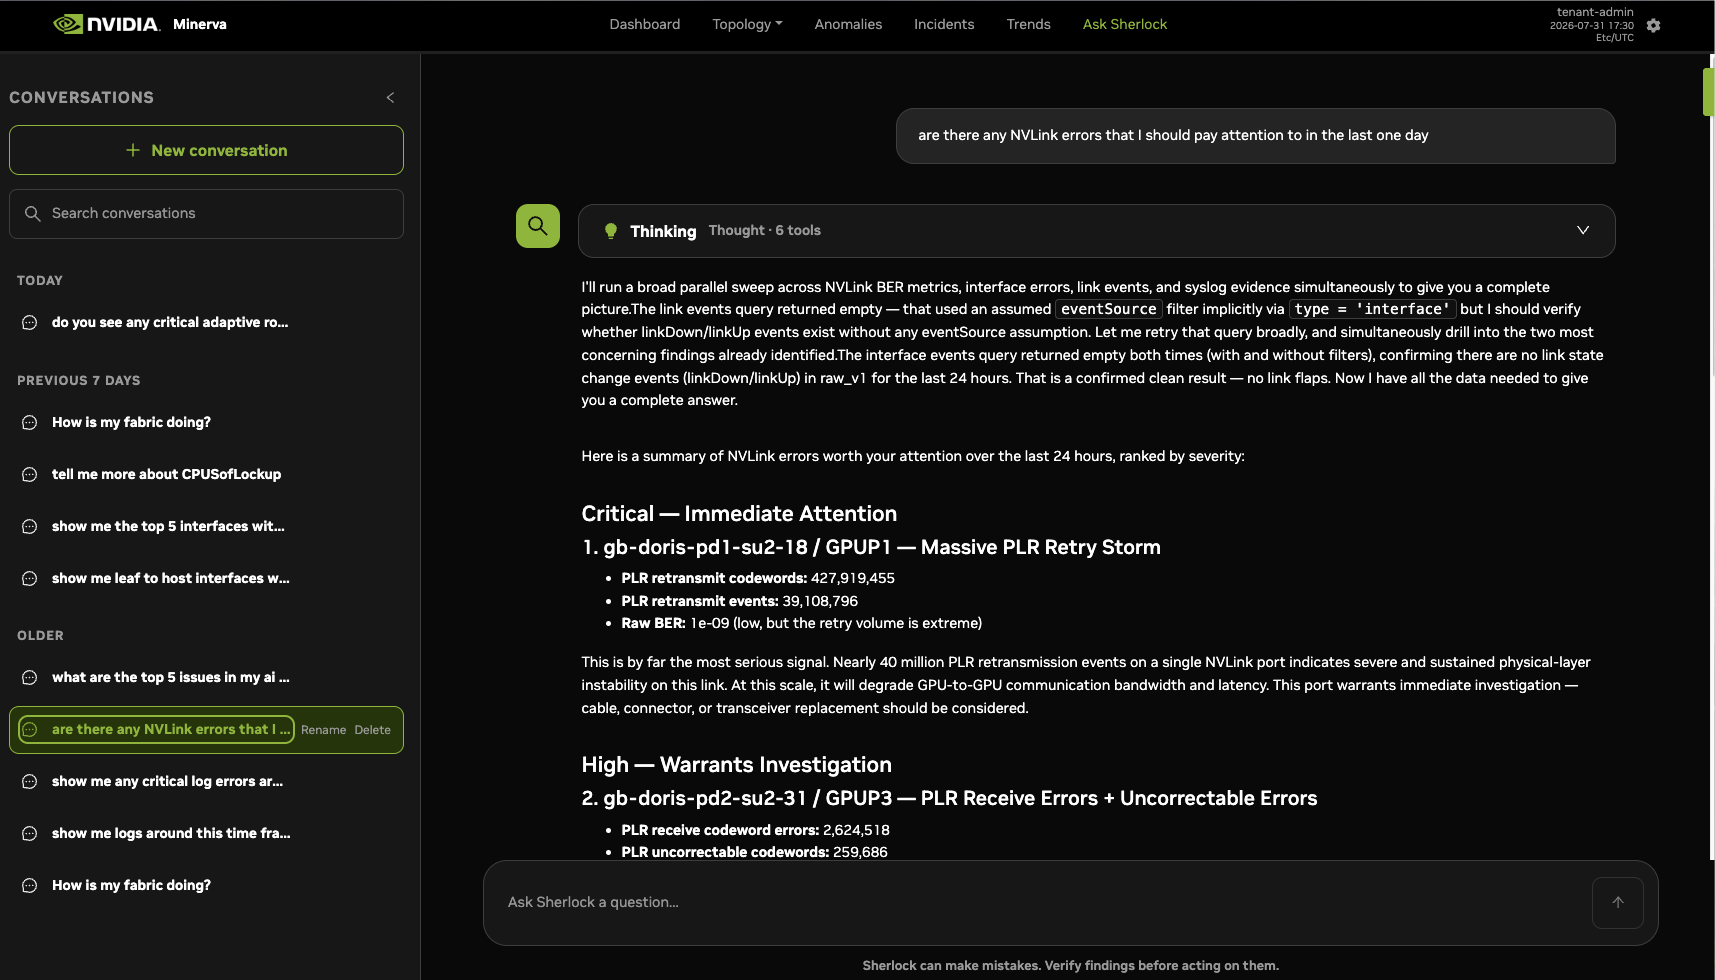Click the green Sherlock search avatar icon
1715x980 pixels.
(x=538, y=226)
